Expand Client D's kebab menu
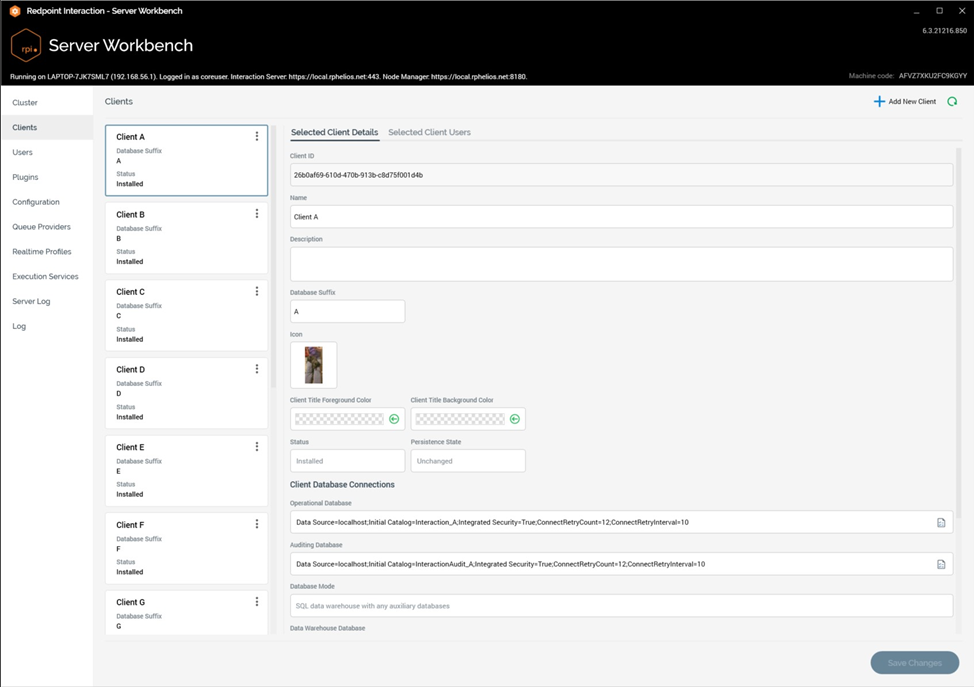Image resolution: width=974 pixels, height=687 pixels. (257, 369)
